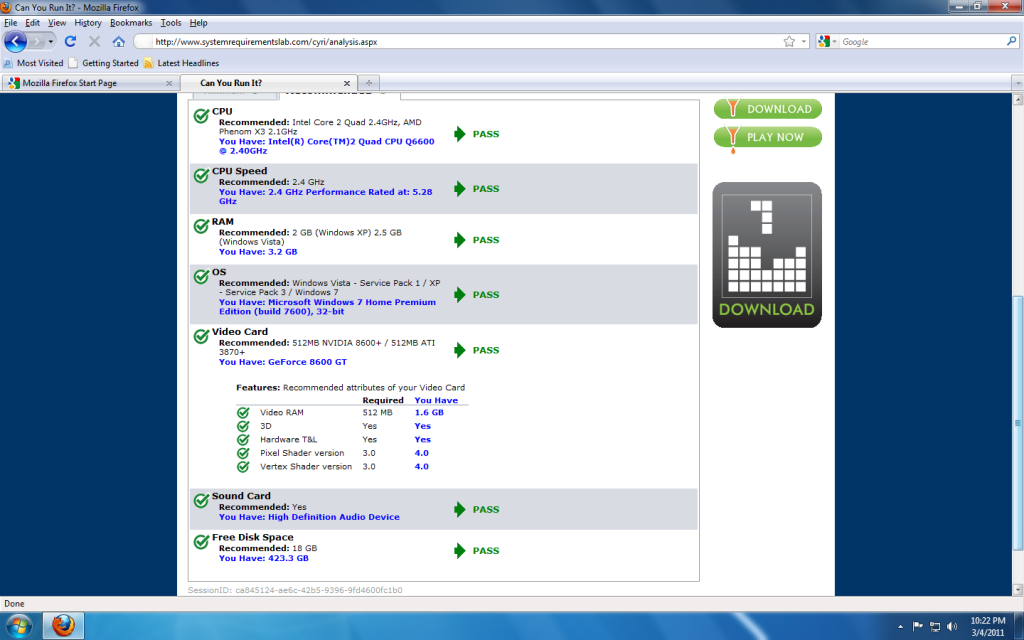
Task: Click the OS green checkmark icon
Action: coord(201,276)
